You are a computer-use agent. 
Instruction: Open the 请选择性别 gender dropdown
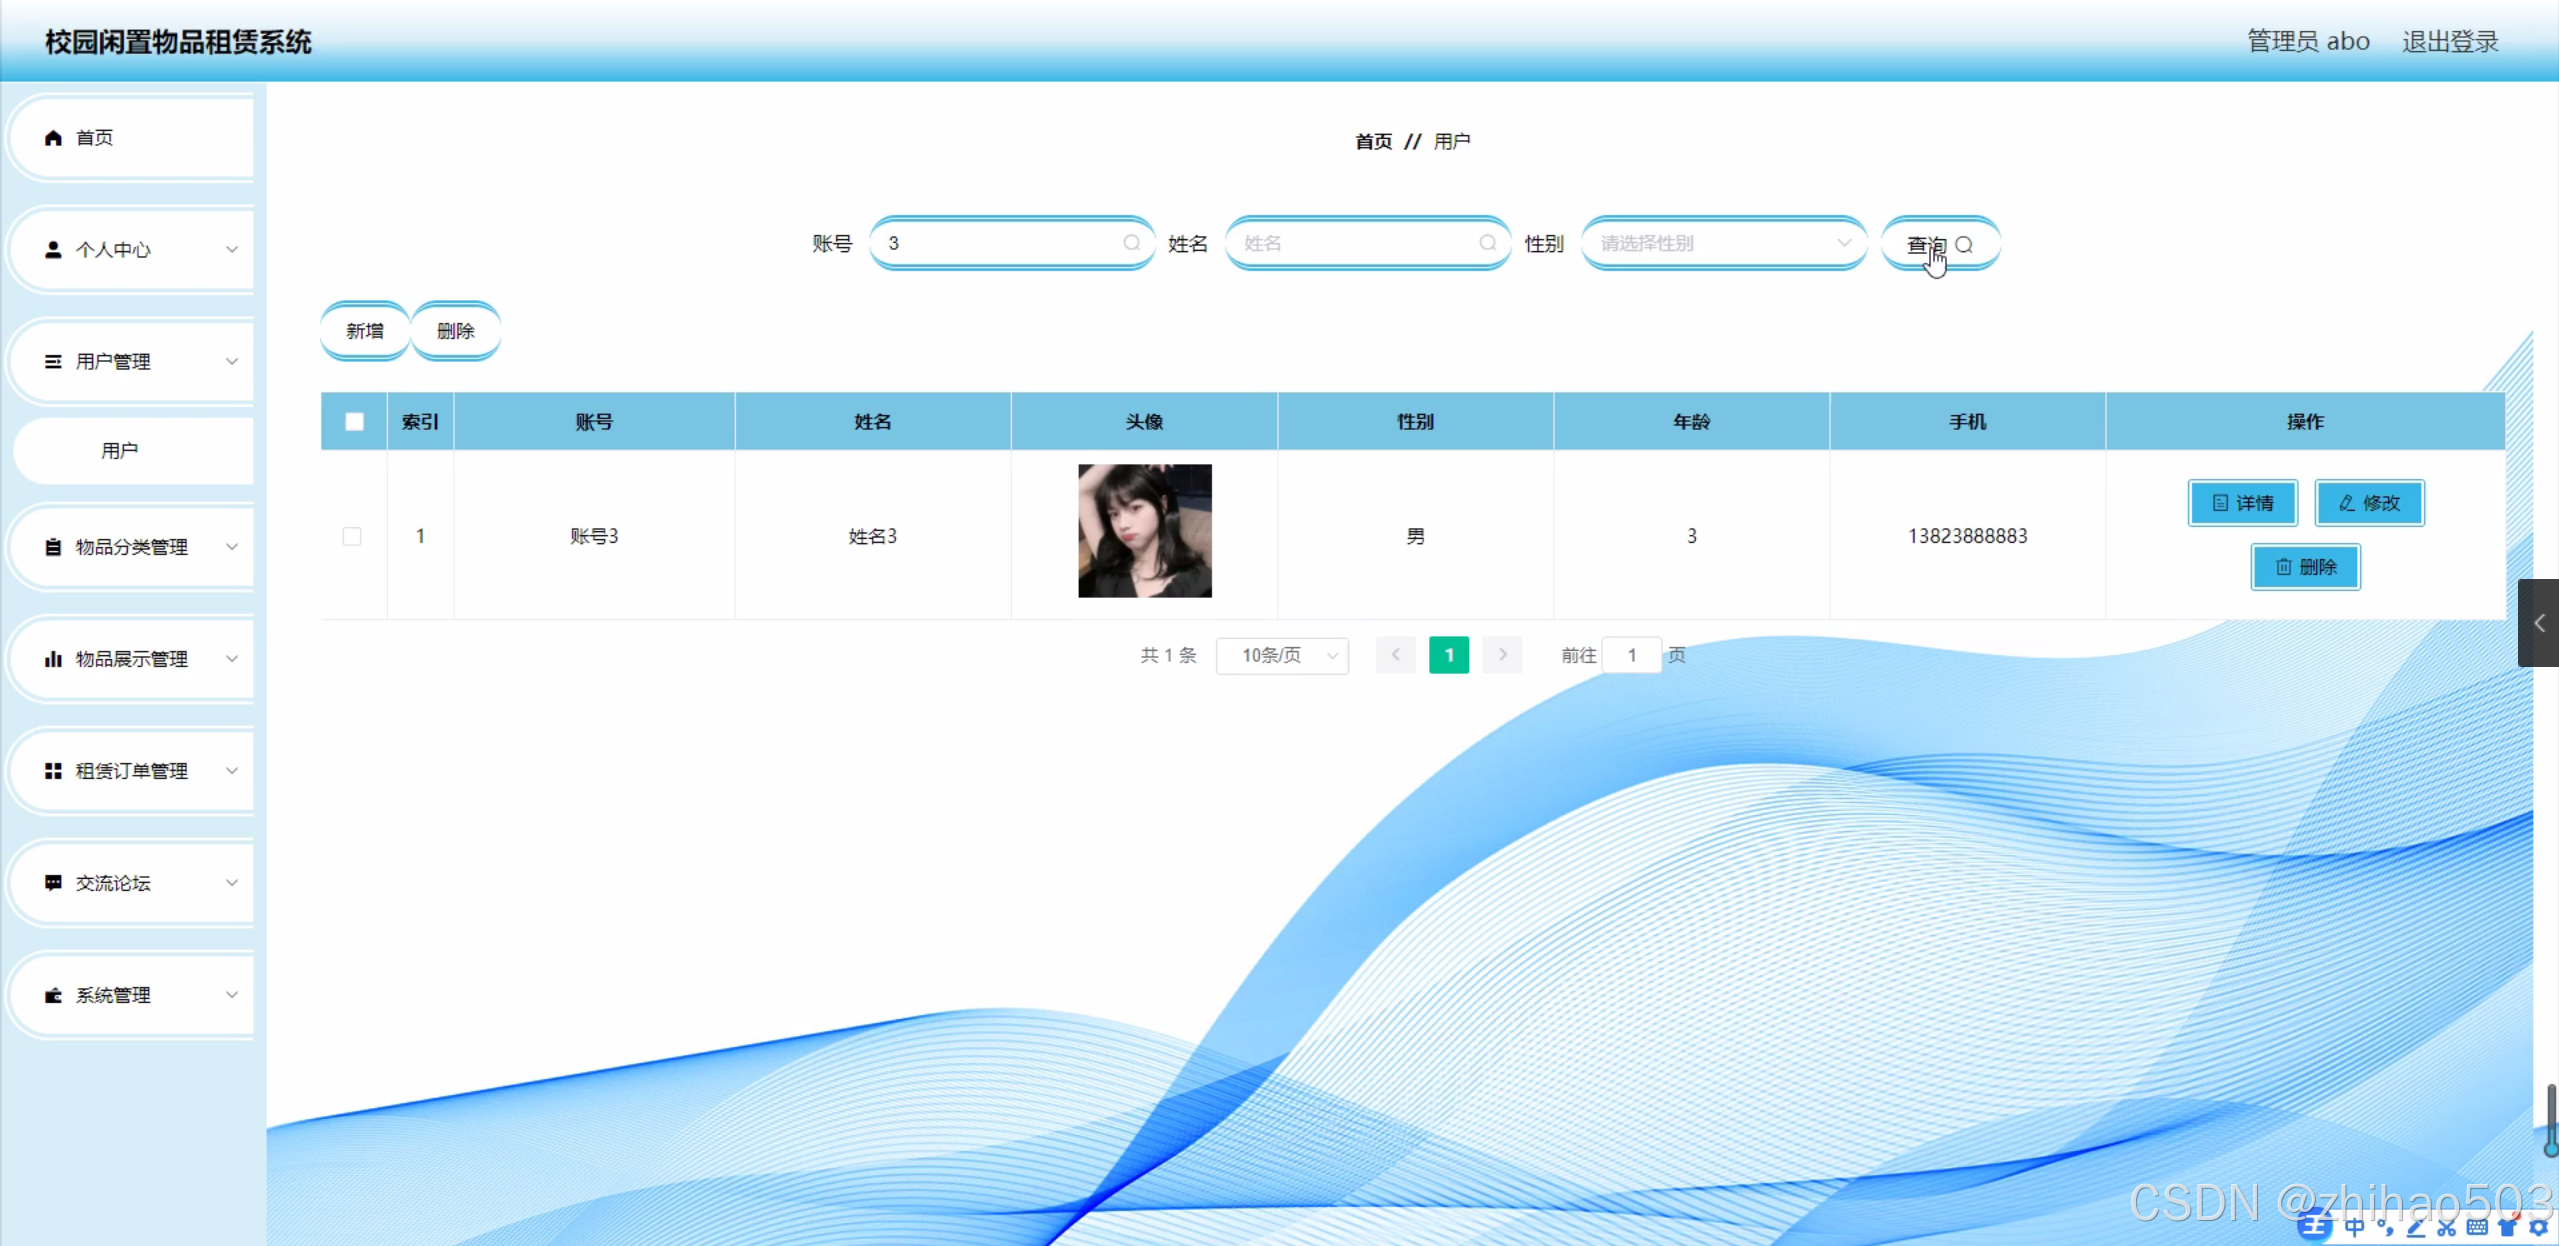coord(1723,243)
